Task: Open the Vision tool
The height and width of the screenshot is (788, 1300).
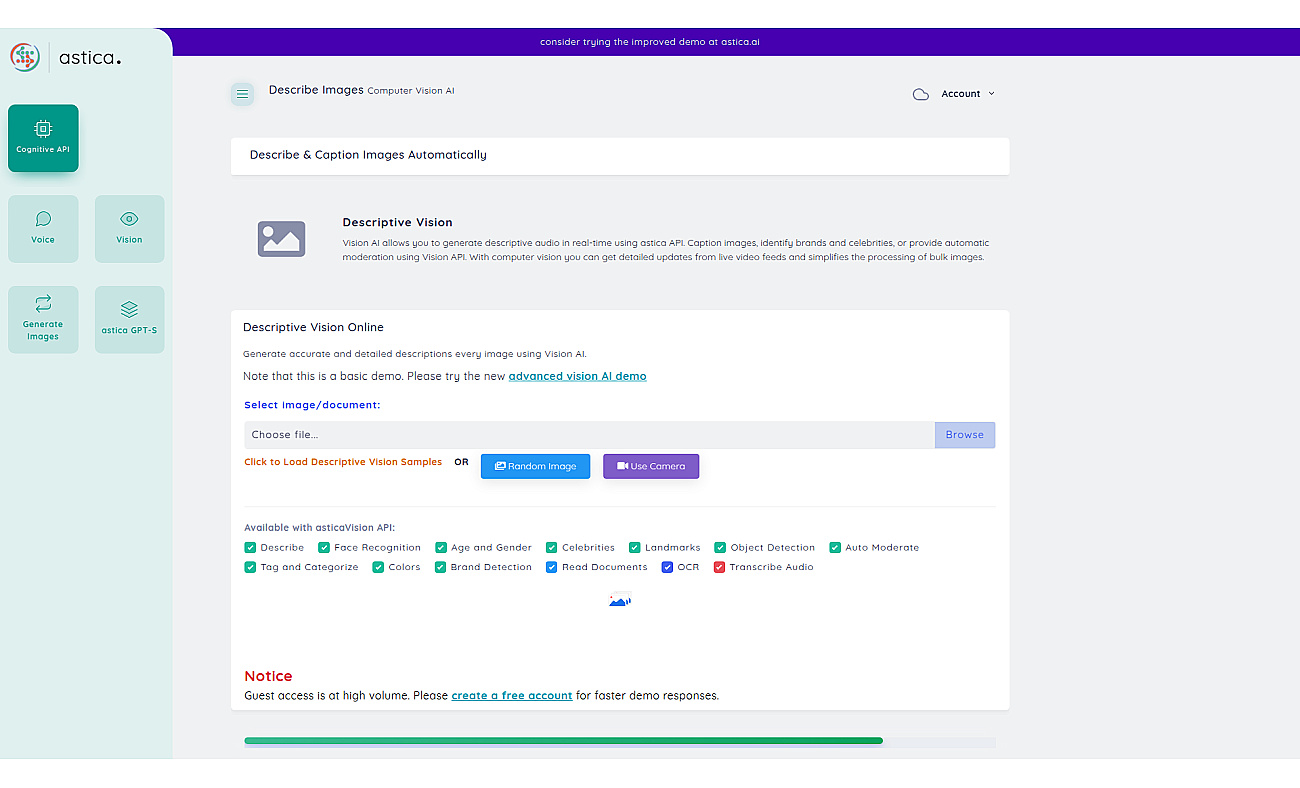Action: 129,229
